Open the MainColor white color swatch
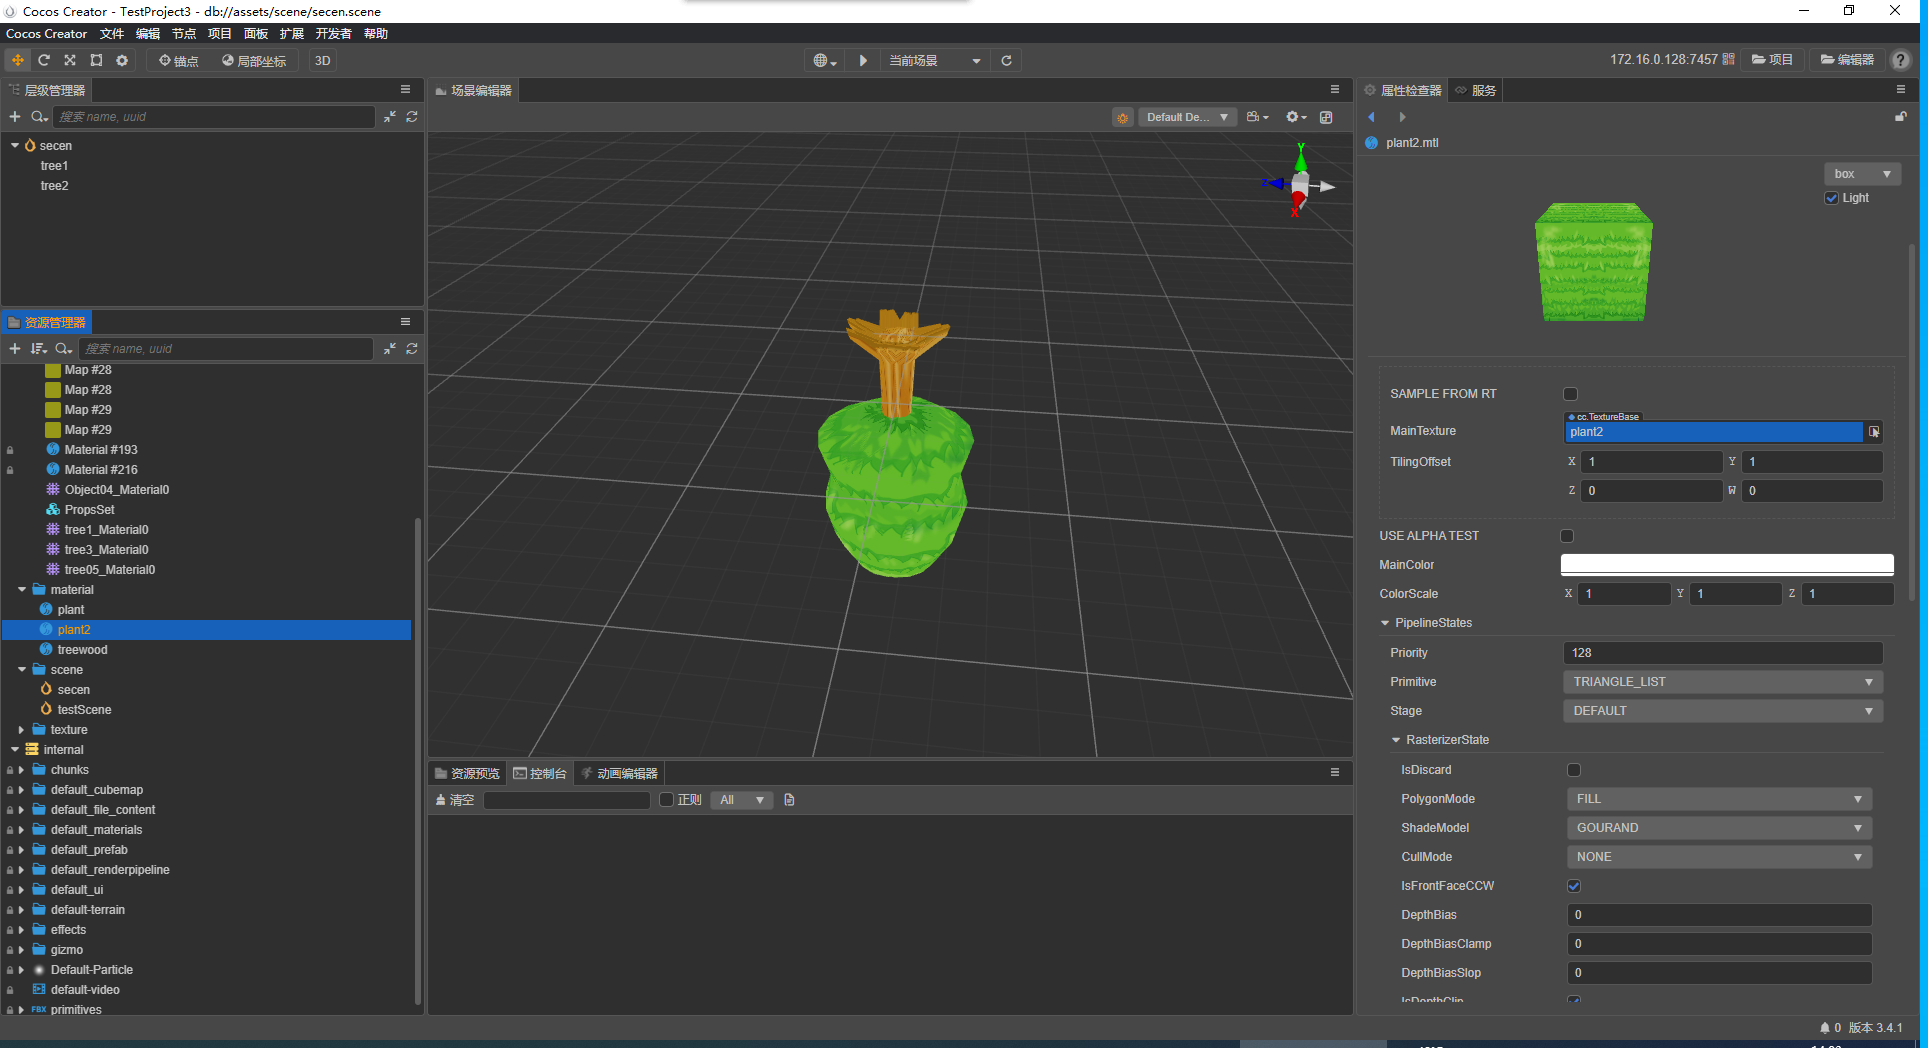This screenshot has width=1928, height=1048. (1727, 565)
